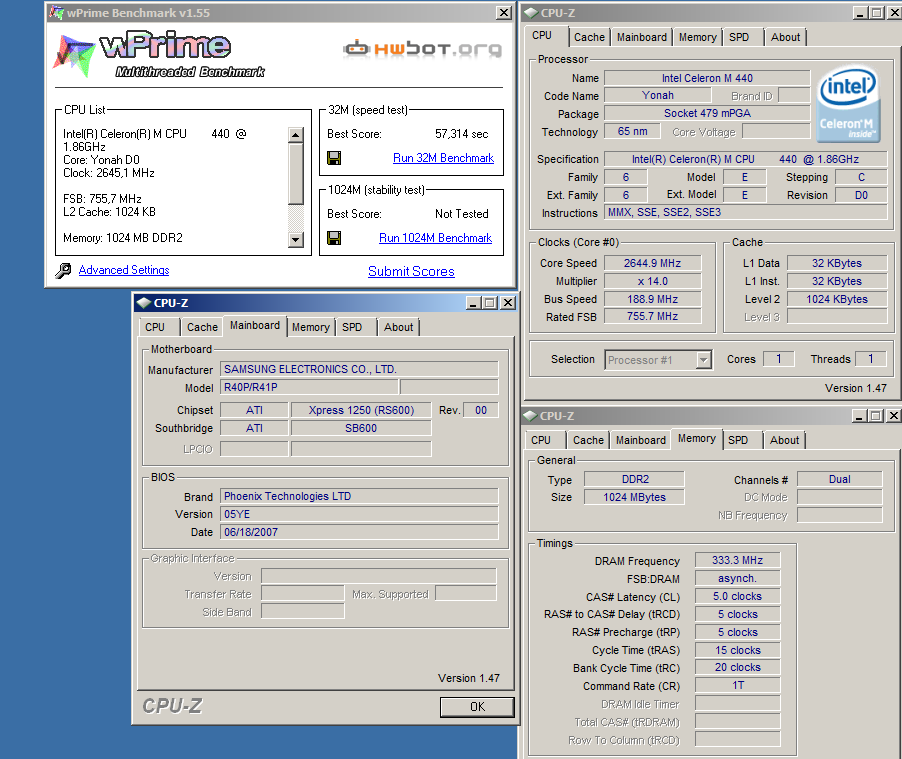The width and height of the screenshot is (902, 759).
Task: Switch to Memory tab in top CPU-Z window
Action: click(697, 37)
